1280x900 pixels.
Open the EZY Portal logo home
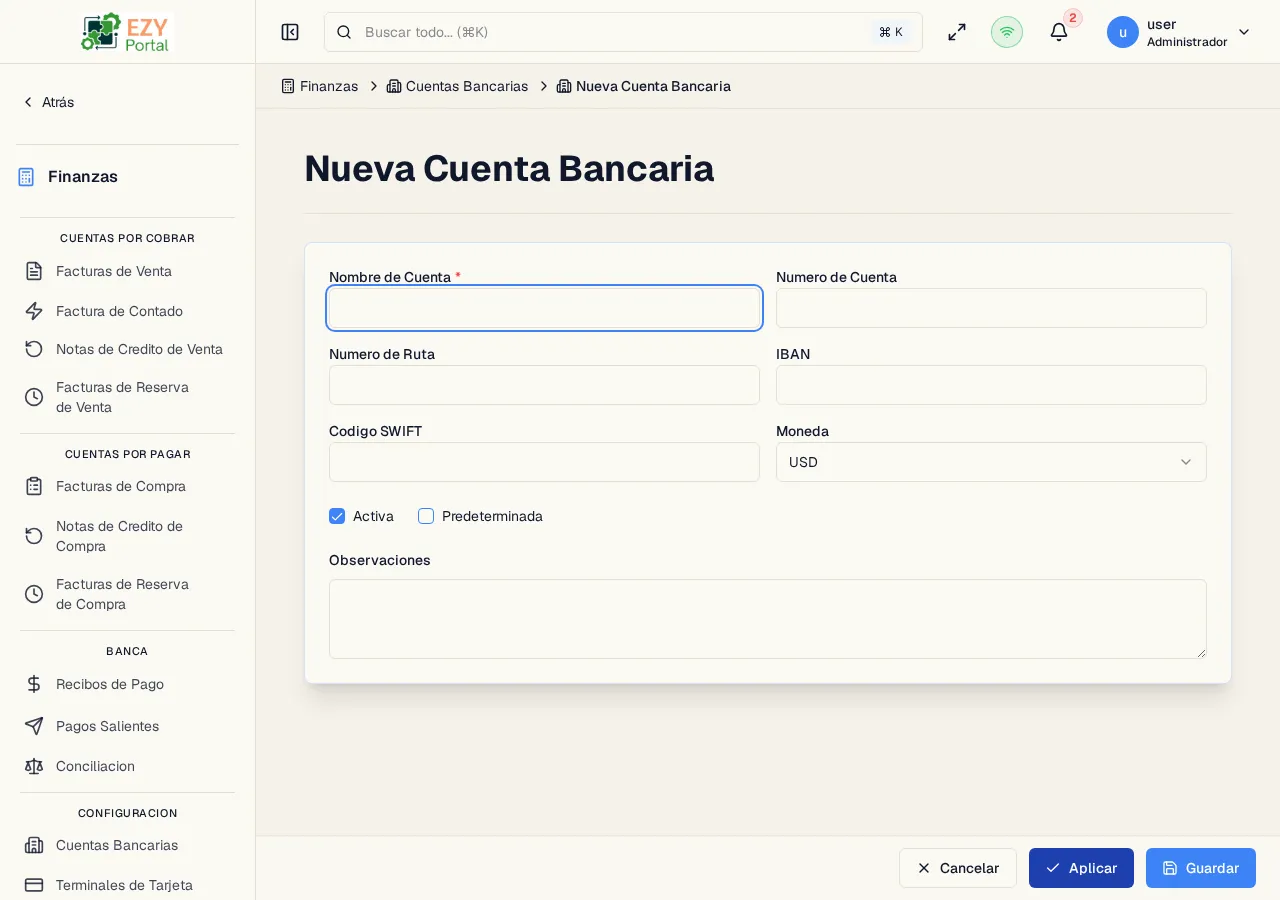coord(127,32)
